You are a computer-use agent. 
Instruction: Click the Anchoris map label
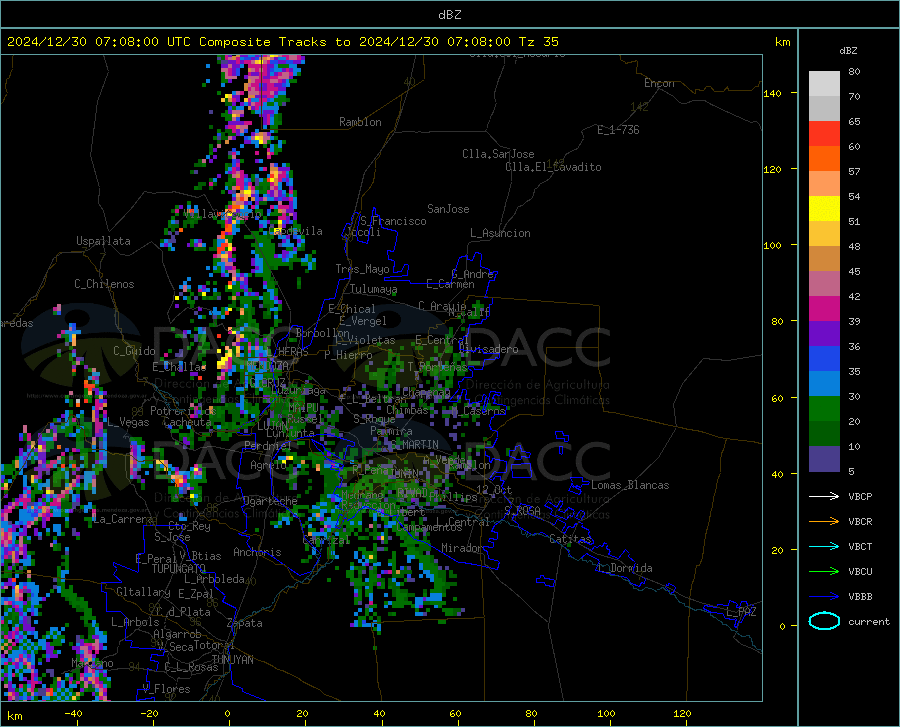click(x=257, y=553)
